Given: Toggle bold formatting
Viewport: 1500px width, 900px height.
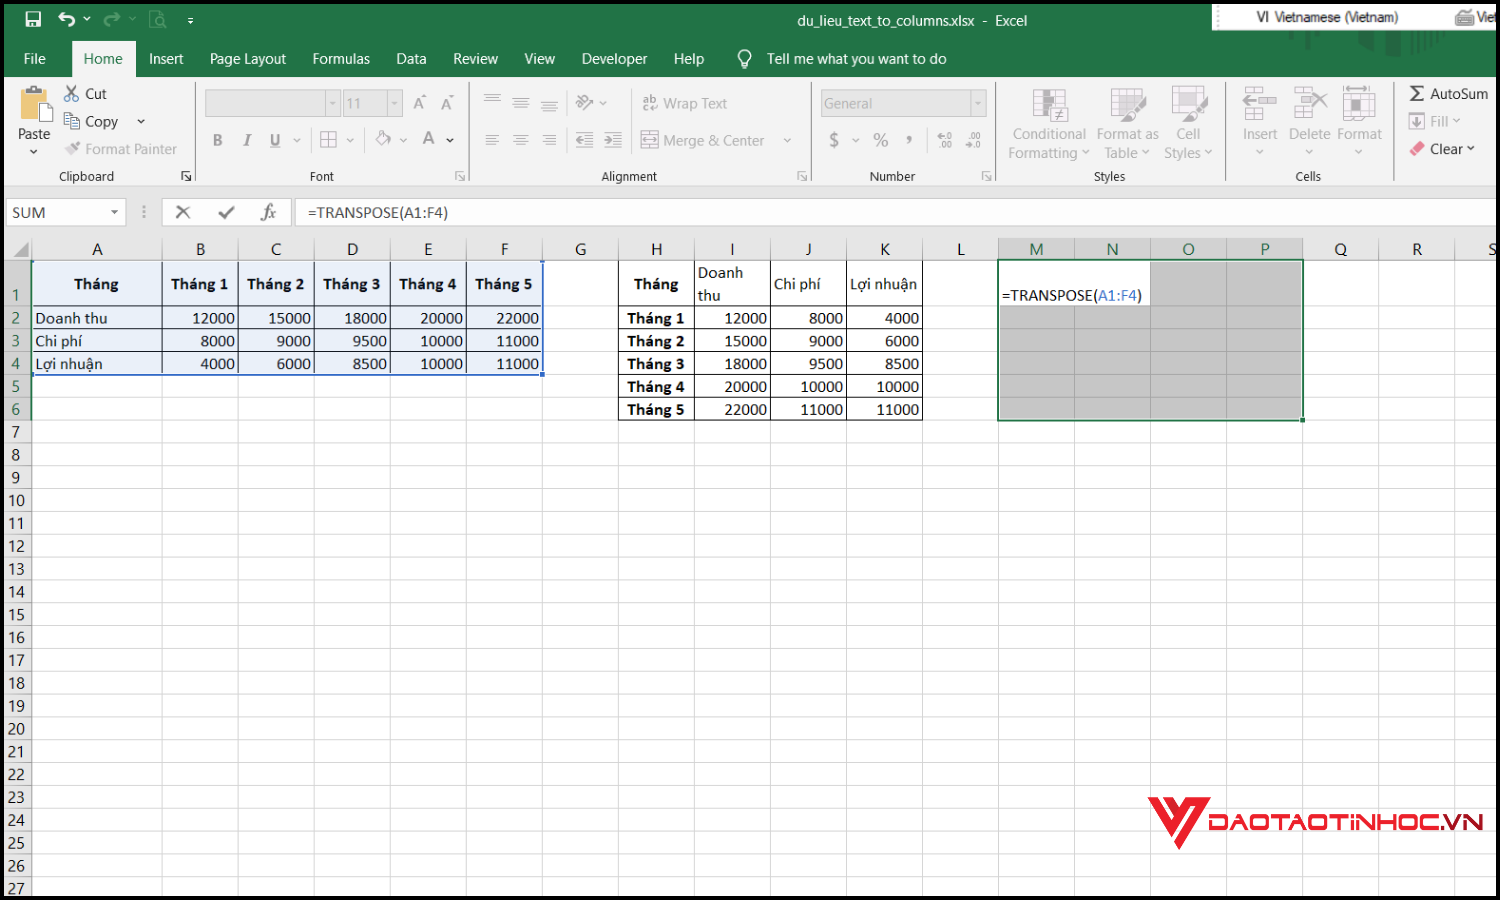Looking at the screenshot, I should click(x=217, y=140).
